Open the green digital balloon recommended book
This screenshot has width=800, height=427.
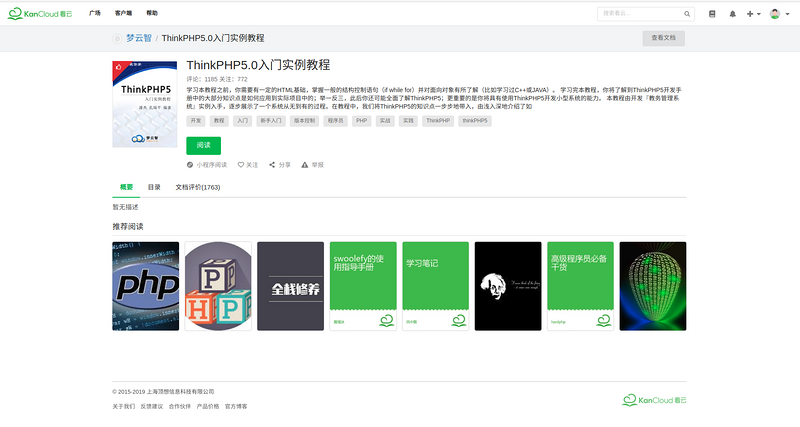tap(653, 286)
